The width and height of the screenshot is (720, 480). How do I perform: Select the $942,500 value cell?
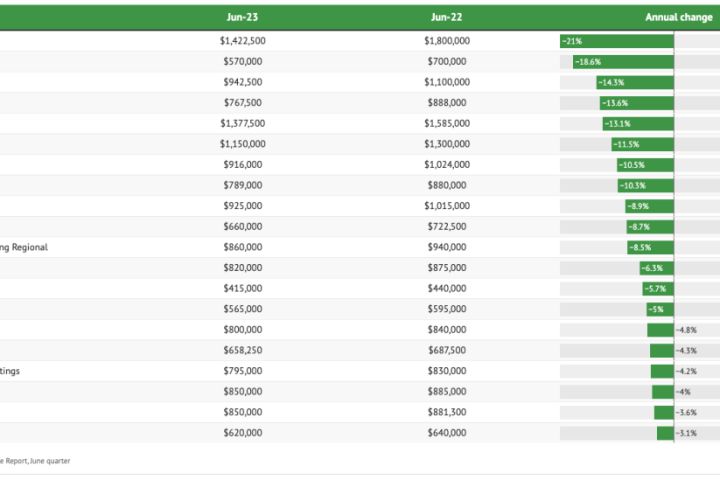click(243, 82)
